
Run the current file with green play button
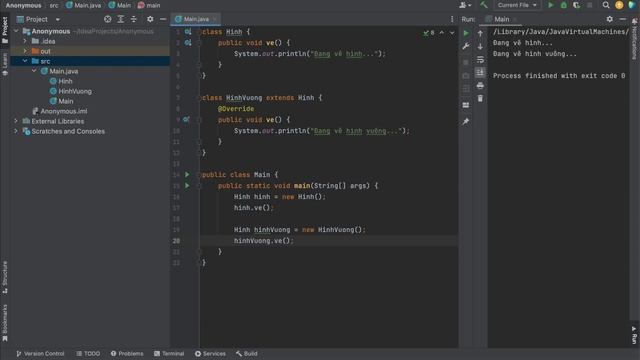[551, 5]
